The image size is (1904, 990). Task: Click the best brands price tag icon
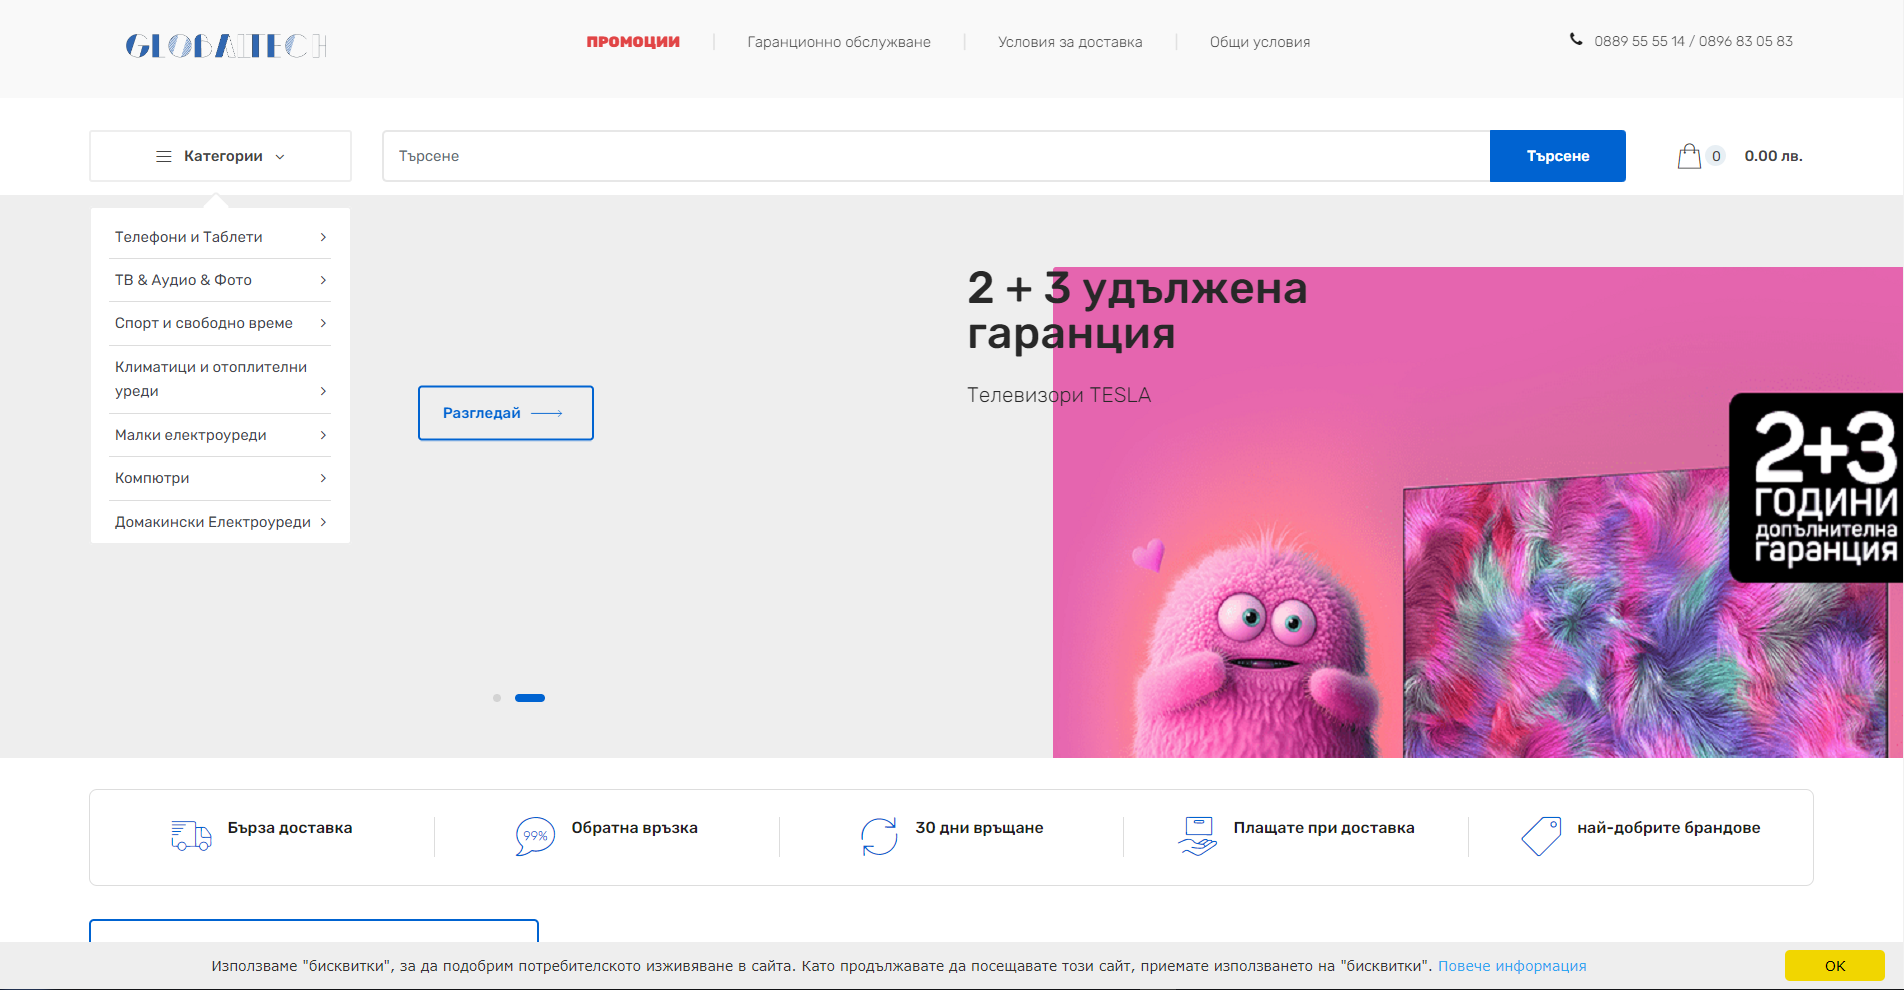click(1541, 836)
